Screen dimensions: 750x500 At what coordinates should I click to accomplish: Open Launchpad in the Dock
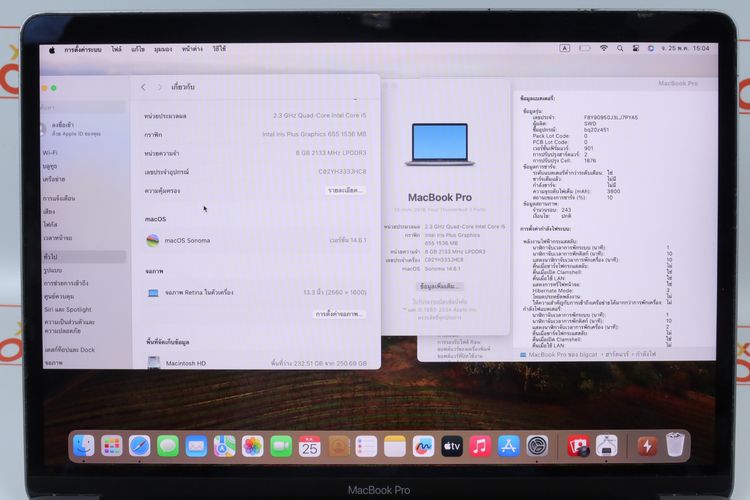pos(111,446)
